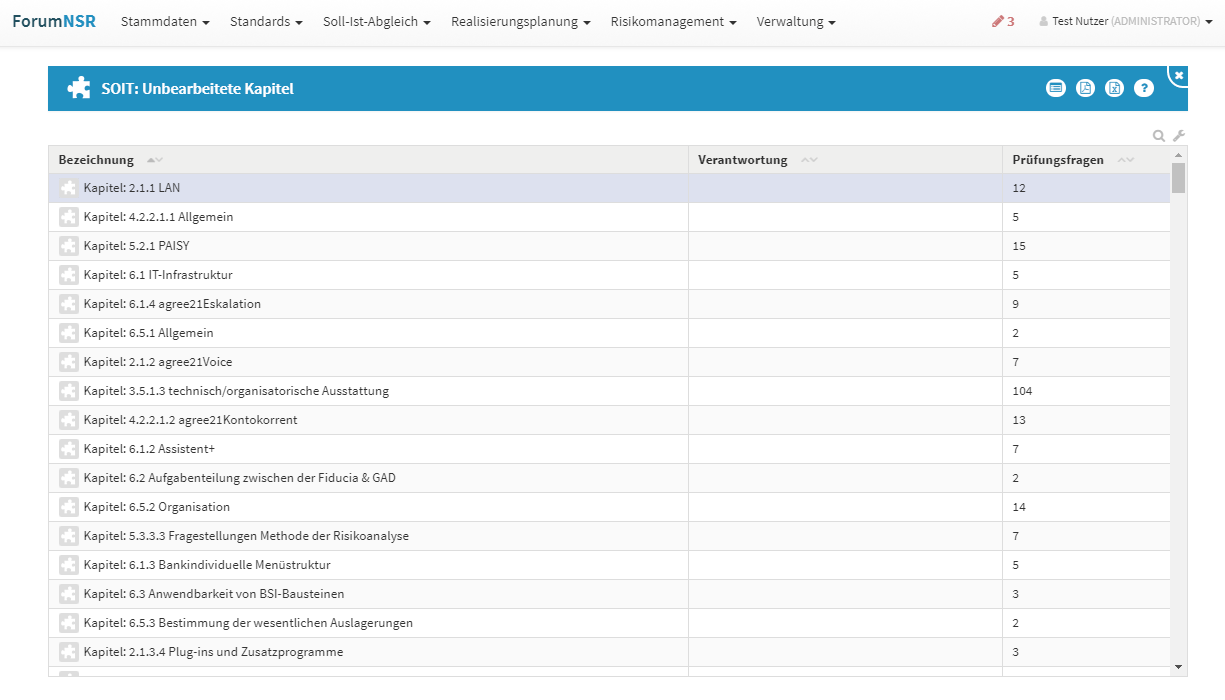1225x700 pixels.
Task: Open the Soll-Ist-Abgleich dropdown
Action: click(x=376, y=21)
